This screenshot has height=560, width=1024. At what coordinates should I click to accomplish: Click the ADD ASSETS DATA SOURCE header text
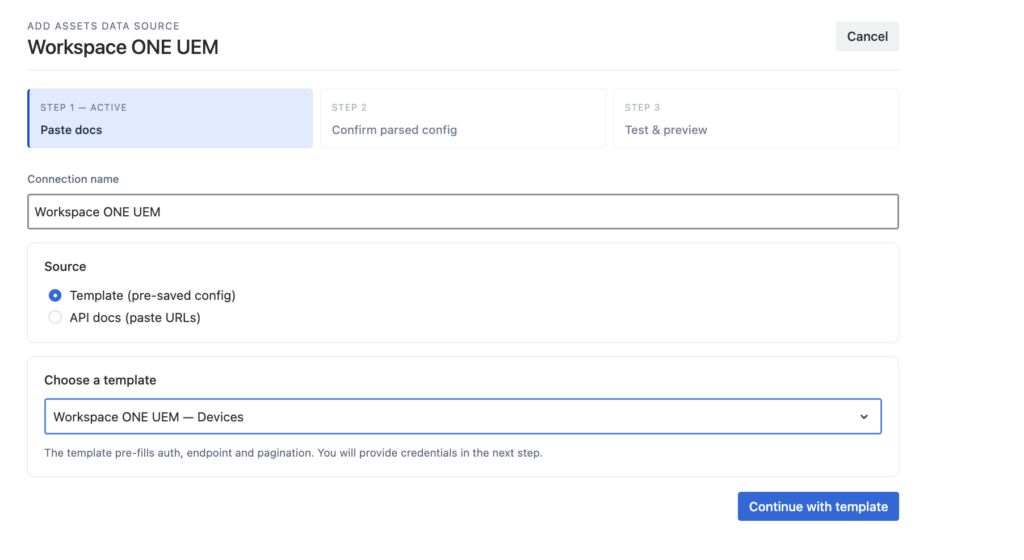coord(103,26)
